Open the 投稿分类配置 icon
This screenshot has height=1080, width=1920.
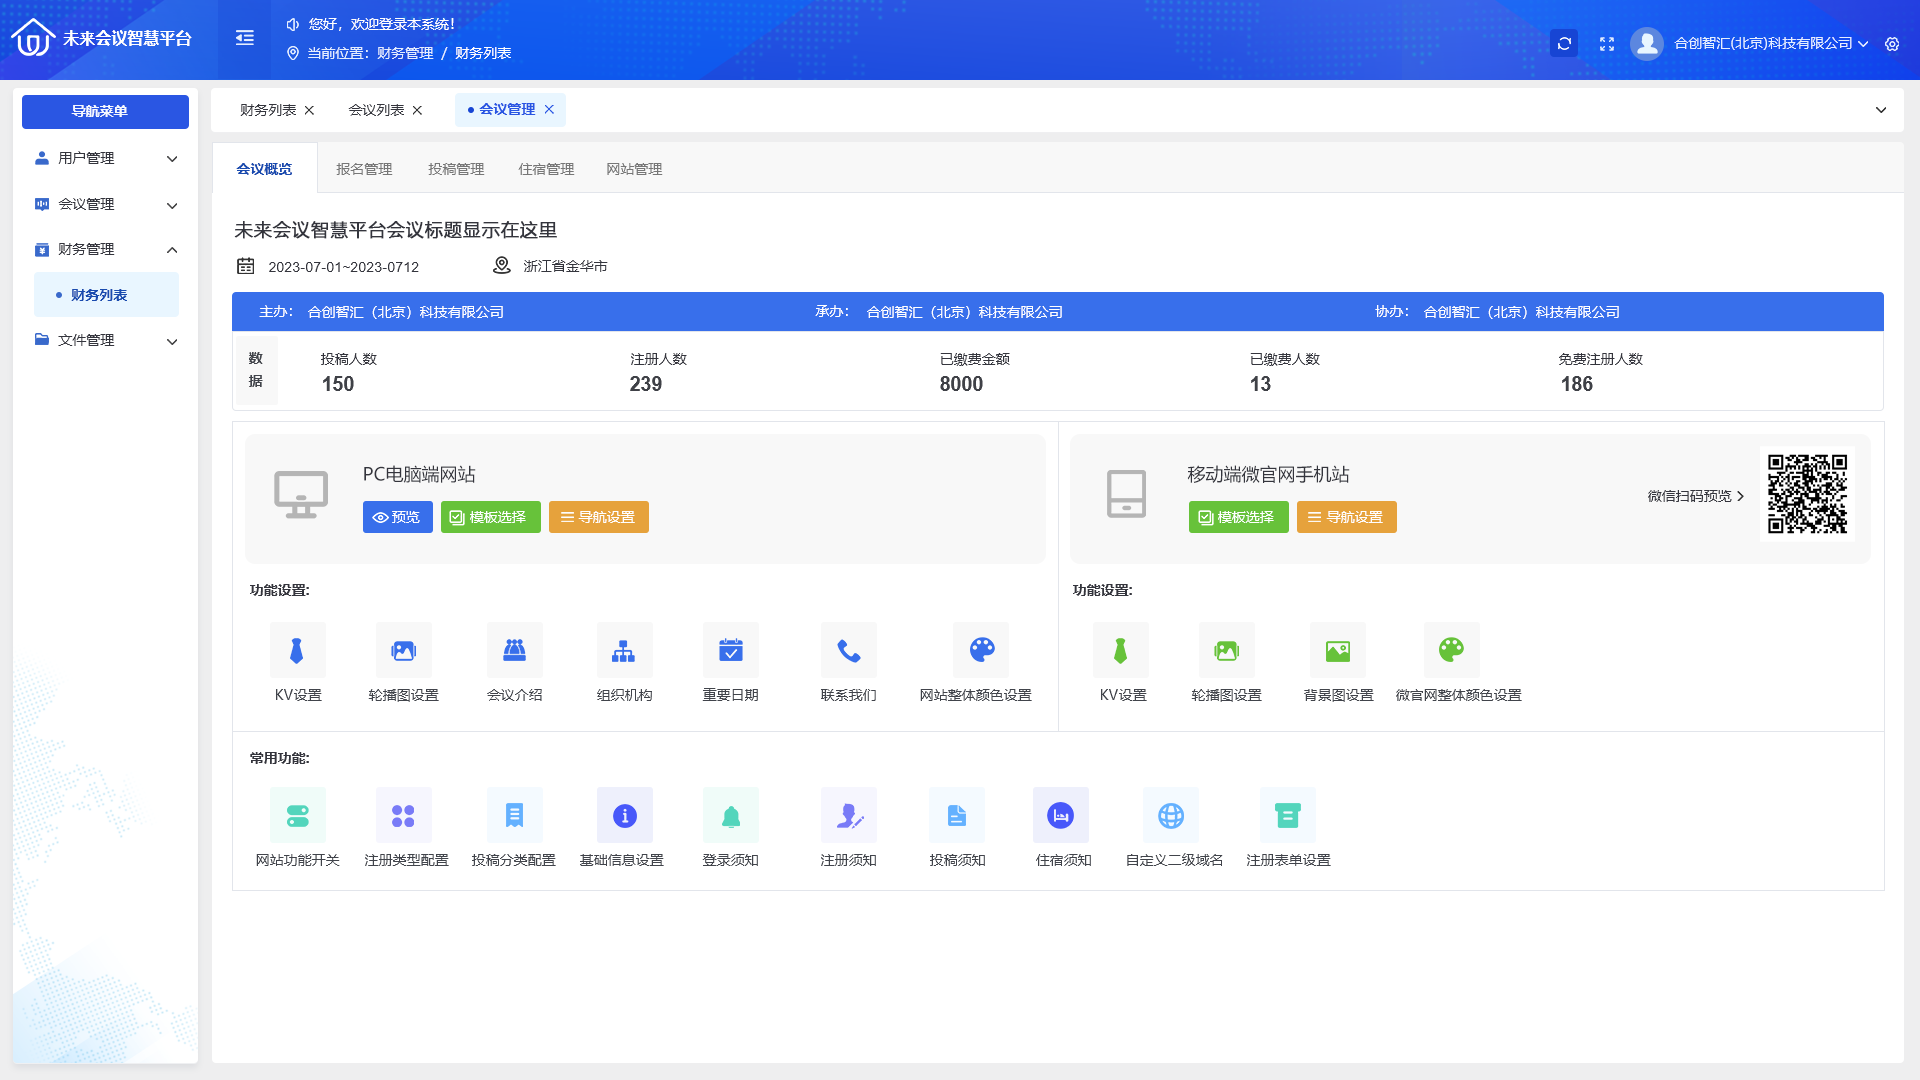[514, 815]
